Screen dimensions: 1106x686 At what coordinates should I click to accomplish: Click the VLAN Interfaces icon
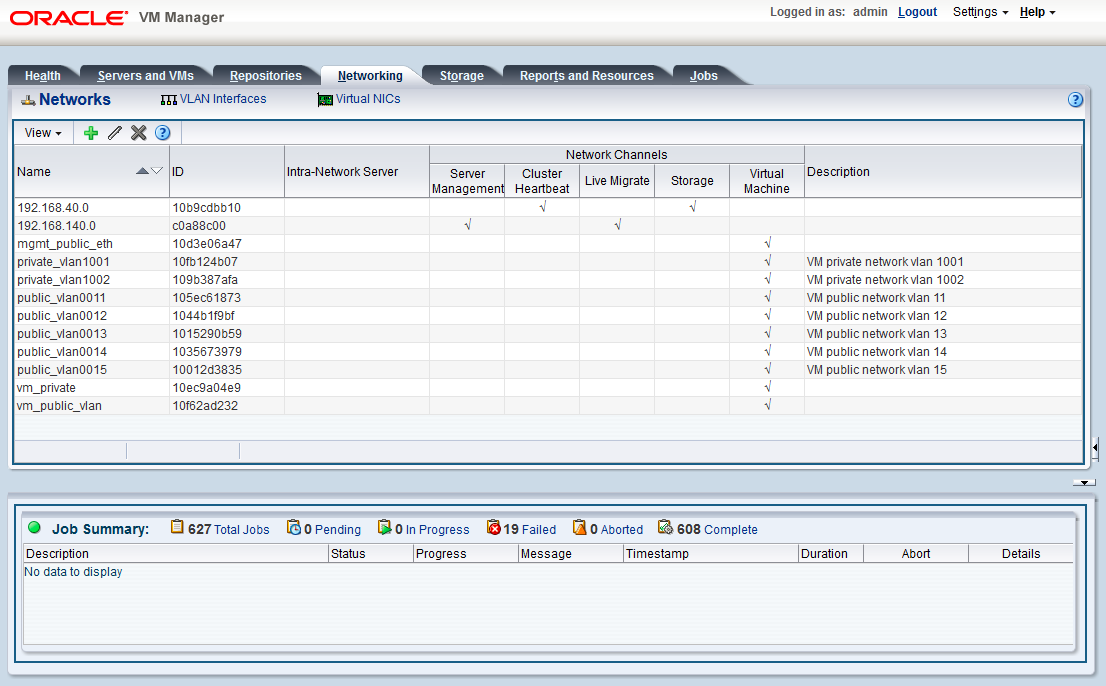[167, 99]
